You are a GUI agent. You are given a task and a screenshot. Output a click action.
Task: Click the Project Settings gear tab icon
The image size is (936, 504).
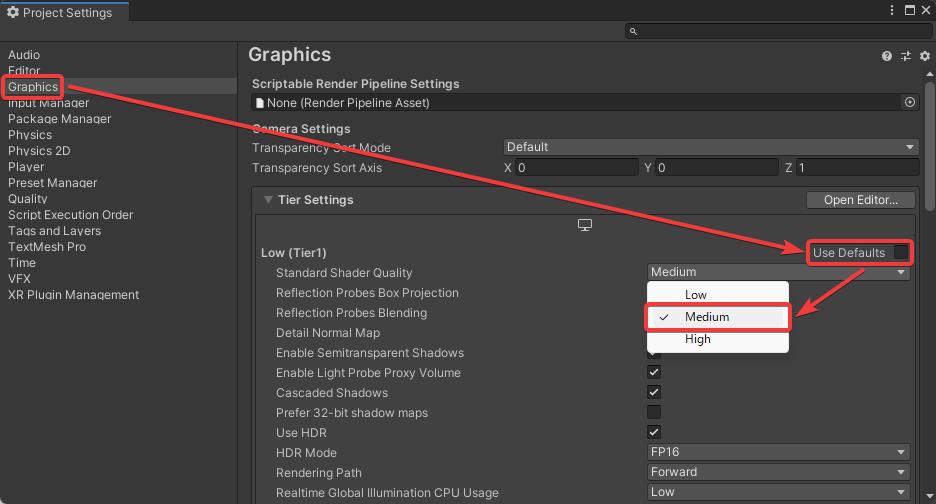point(13,13)
